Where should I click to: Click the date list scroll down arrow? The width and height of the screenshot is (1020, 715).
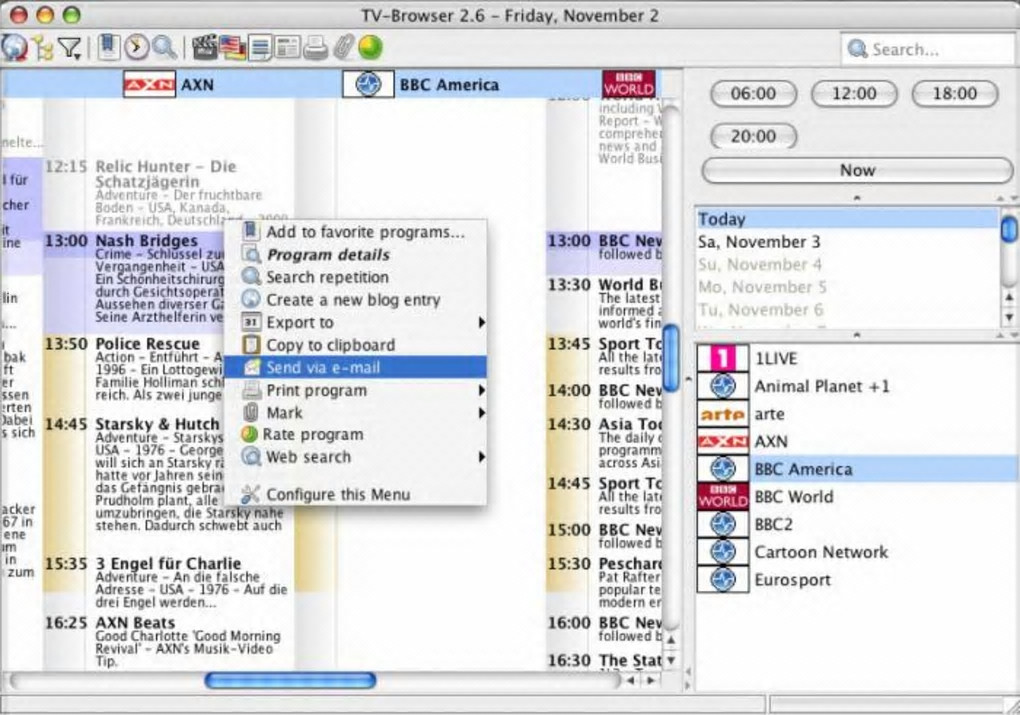[1010, 317]
